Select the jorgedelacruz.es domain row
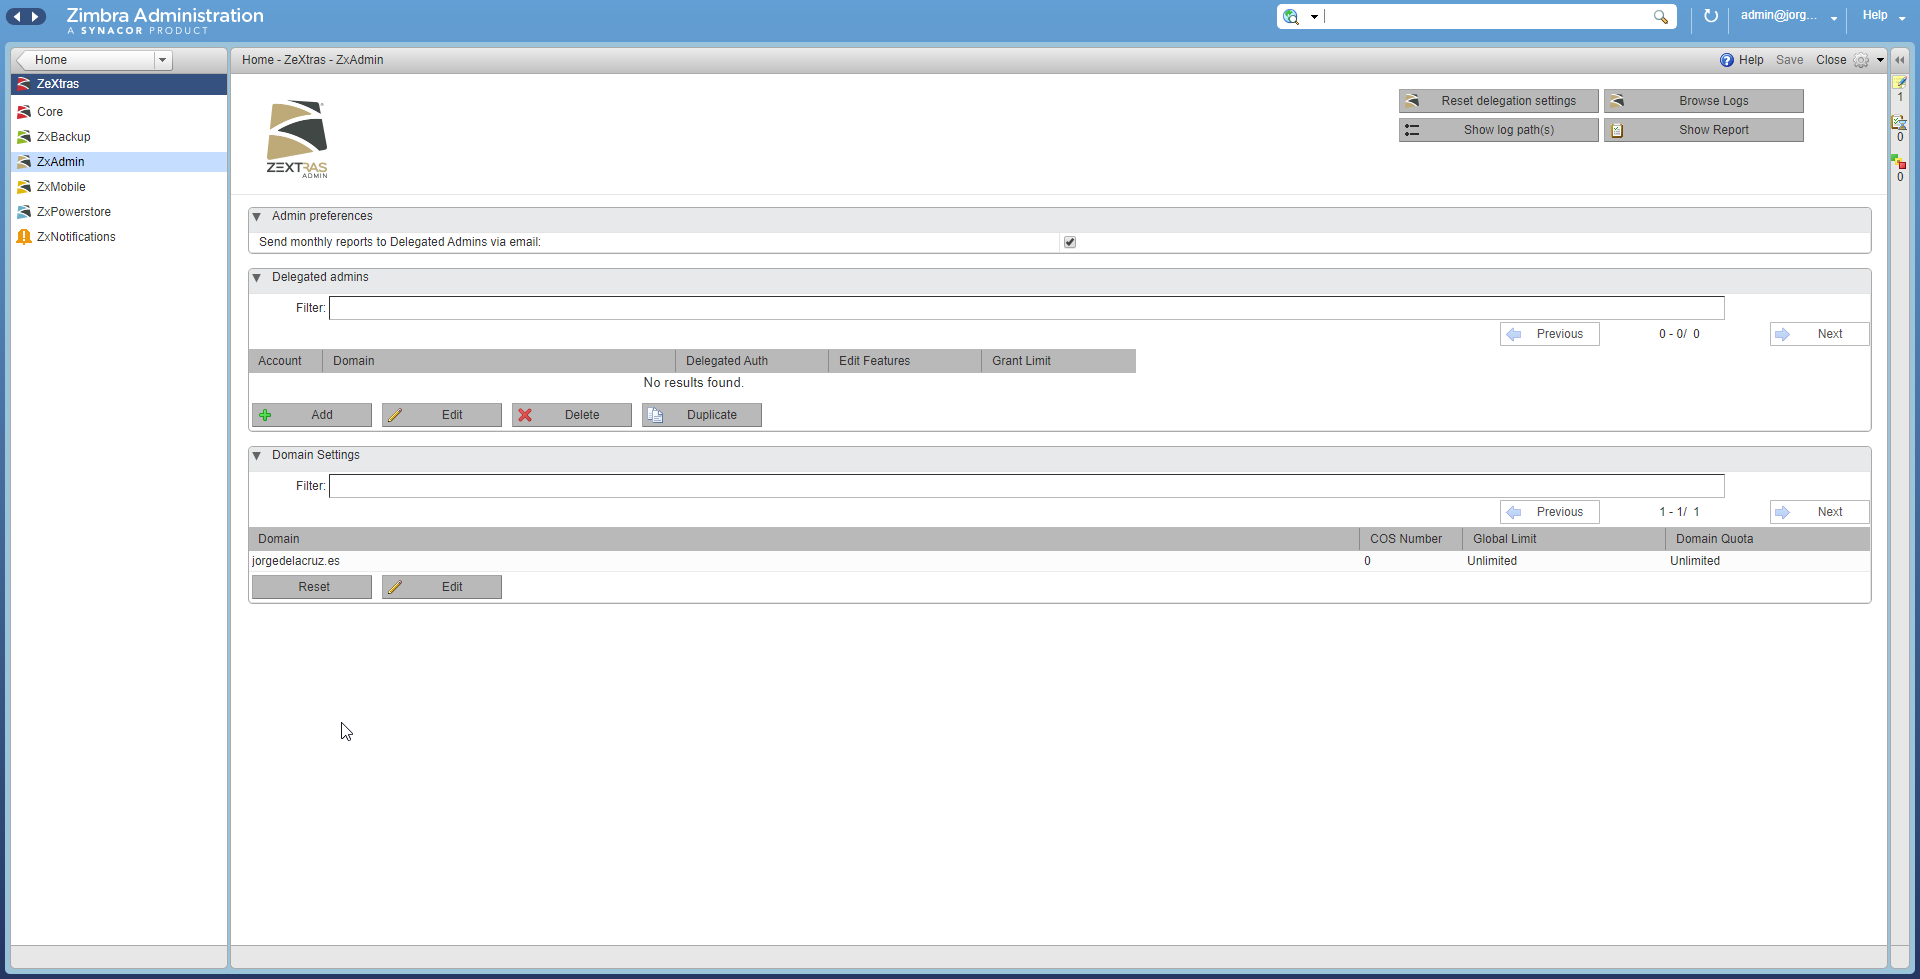This screenshot has width=1920, height=979. [x=1059, y=561]
